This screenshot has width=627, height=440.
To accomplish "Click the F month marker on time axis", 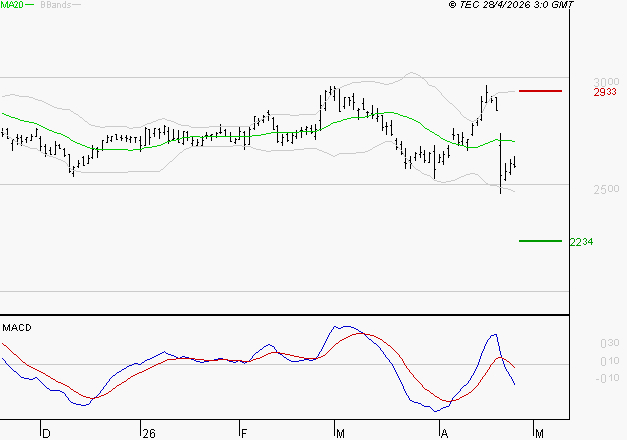I will pyautogui.click(x=244, y=434).
